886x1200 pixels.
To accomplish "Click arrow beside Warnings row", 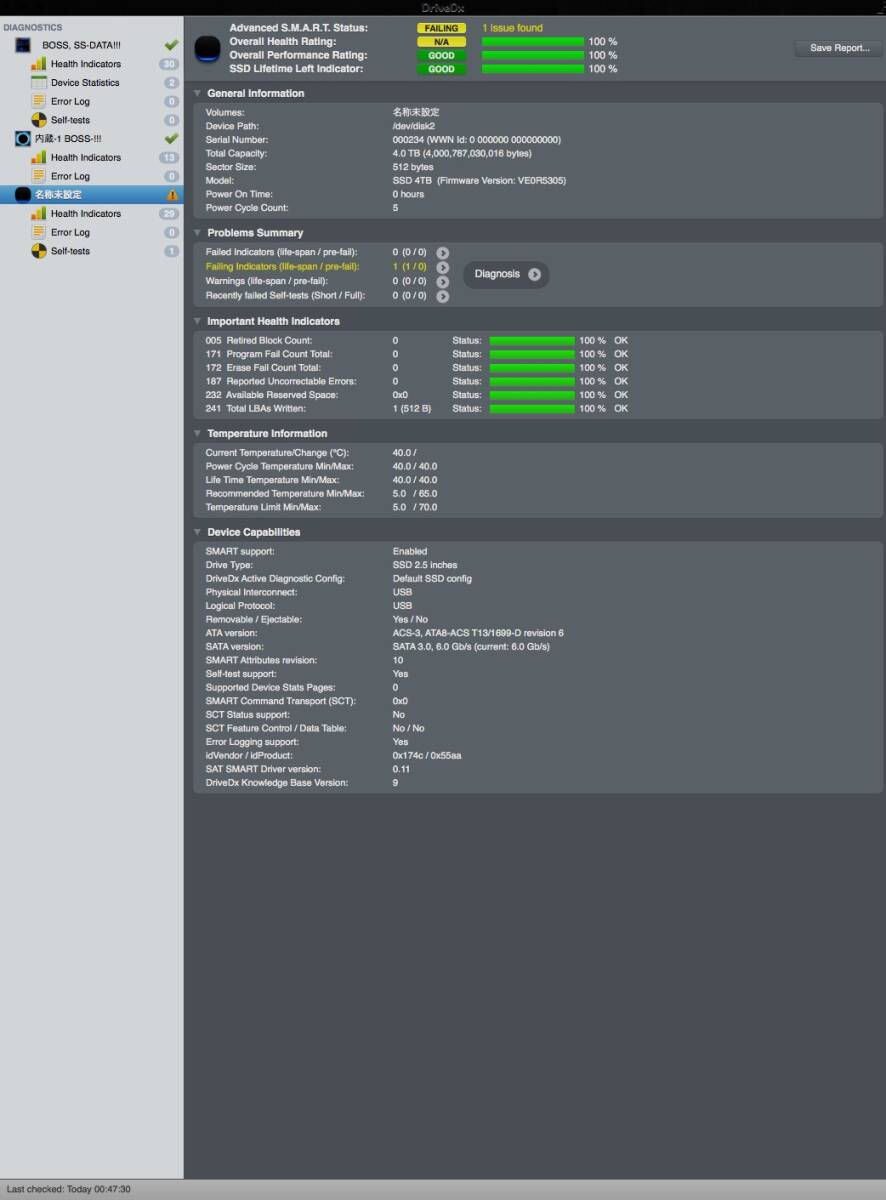I will tap(442, 281).
